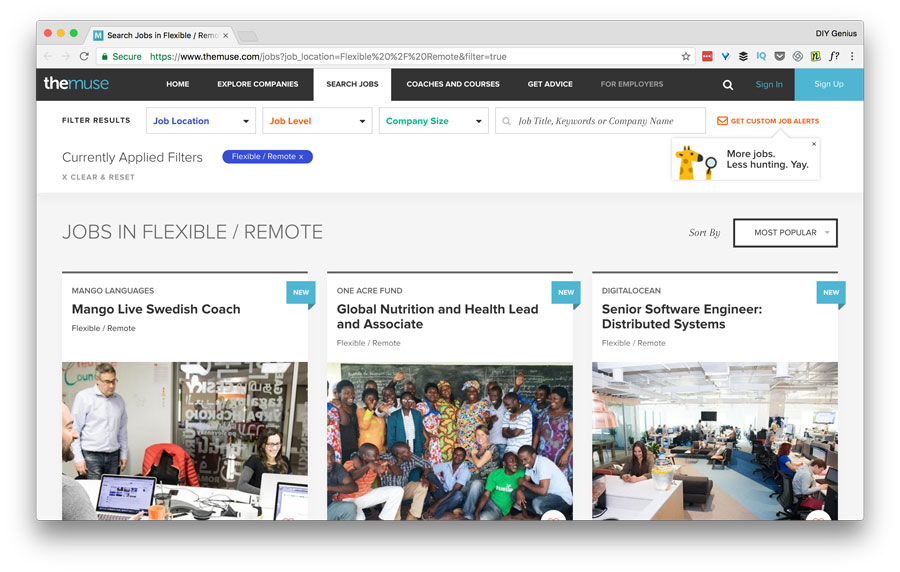Go to Home in navigation
Screen dimensions: 900x572
(177, 84)
